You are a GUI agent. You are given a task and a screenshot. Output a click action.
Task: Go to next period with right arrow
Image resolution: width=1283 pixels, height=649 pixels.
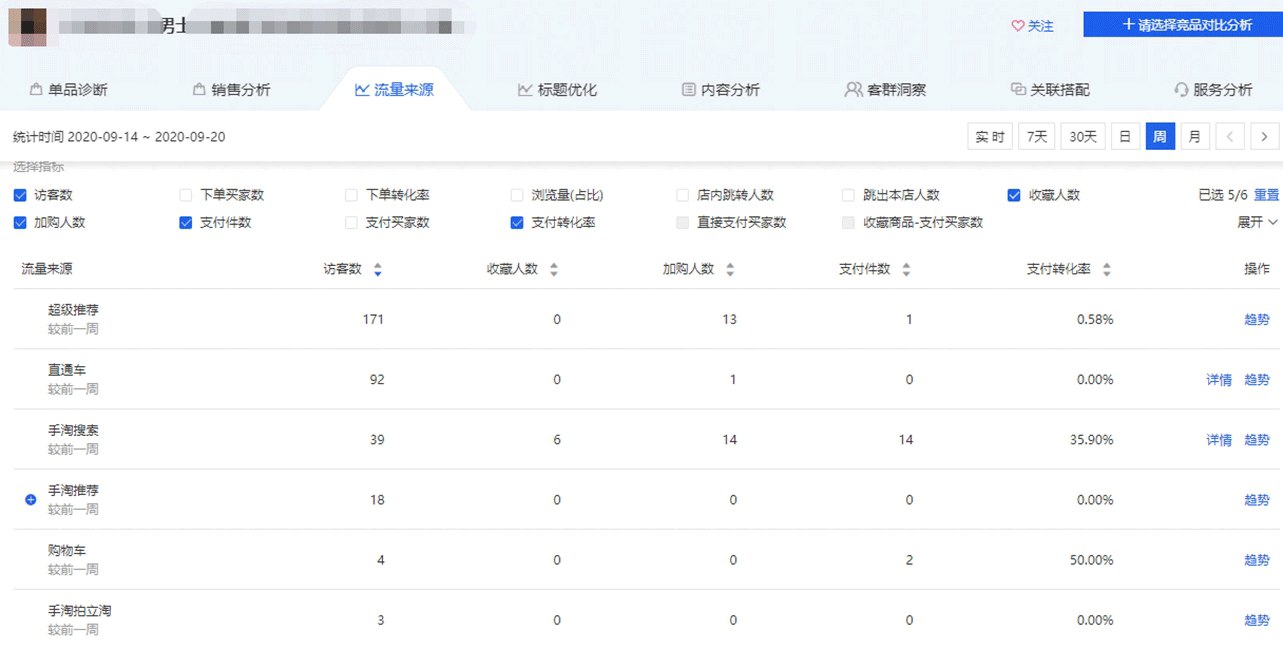(x=1265, y=137)
